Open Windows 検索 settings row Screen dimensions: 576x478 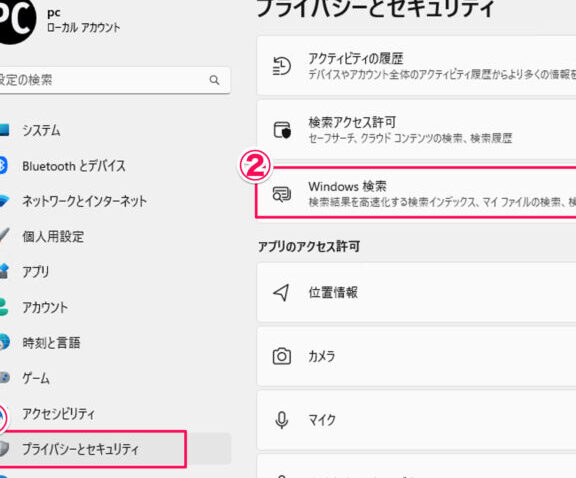[x=417, y=193]
